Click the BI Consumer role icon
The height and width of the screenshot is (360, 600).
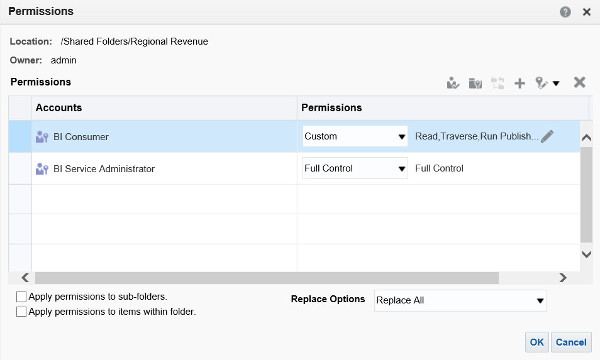click(42, 137)
